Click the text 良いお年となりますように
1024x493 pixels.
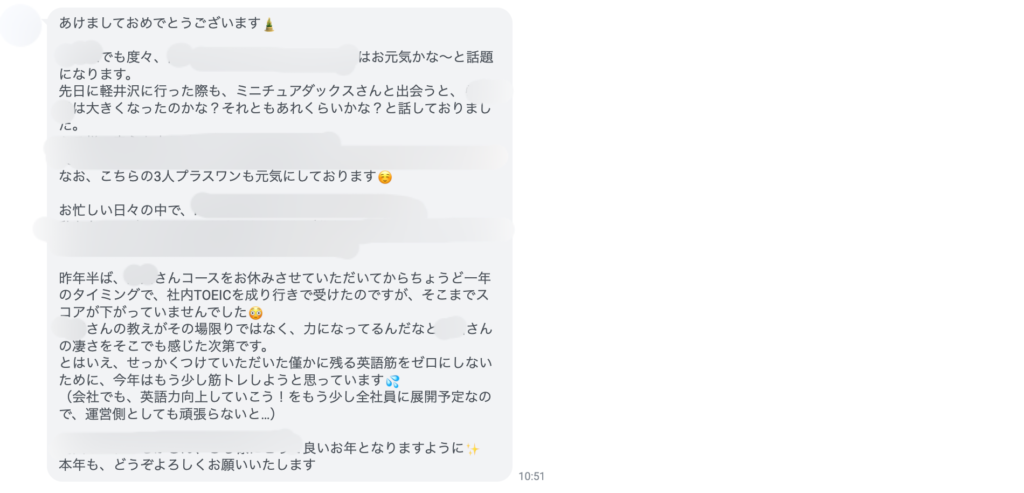[385, 449]
